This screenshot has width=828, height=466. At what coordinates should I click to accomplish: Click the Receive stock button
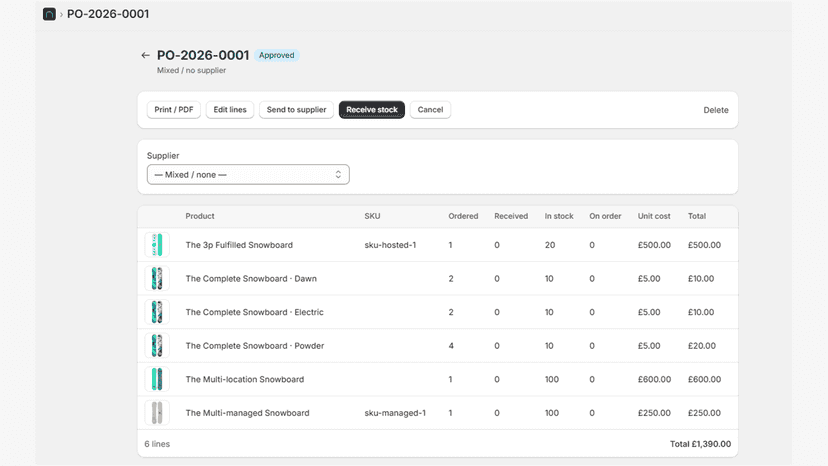click(372, 109)
